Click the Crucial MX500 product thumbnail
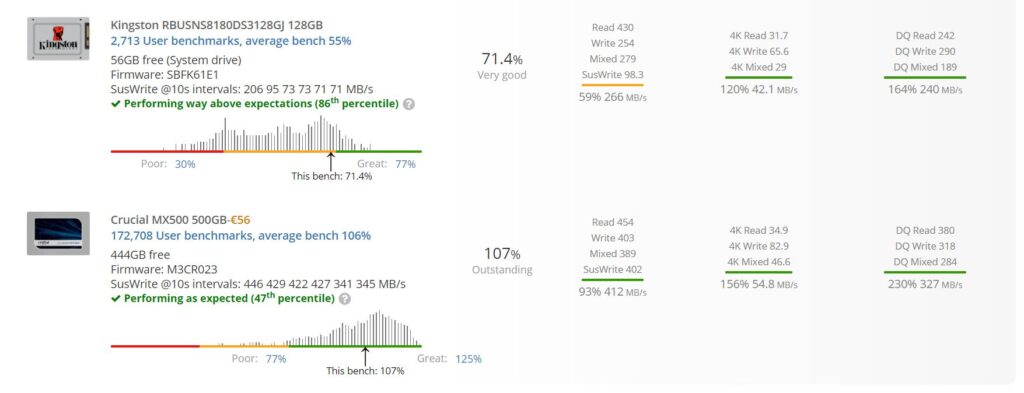The height and width of the screenshot is (393, 1024). (58, 233)
